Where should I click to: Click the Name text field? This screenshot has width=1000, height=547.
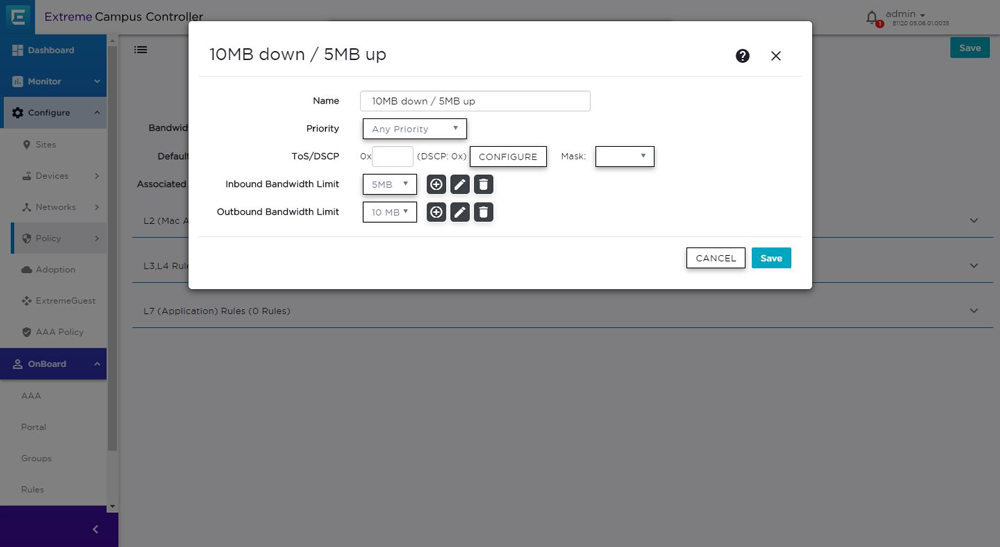click(475, 101)
